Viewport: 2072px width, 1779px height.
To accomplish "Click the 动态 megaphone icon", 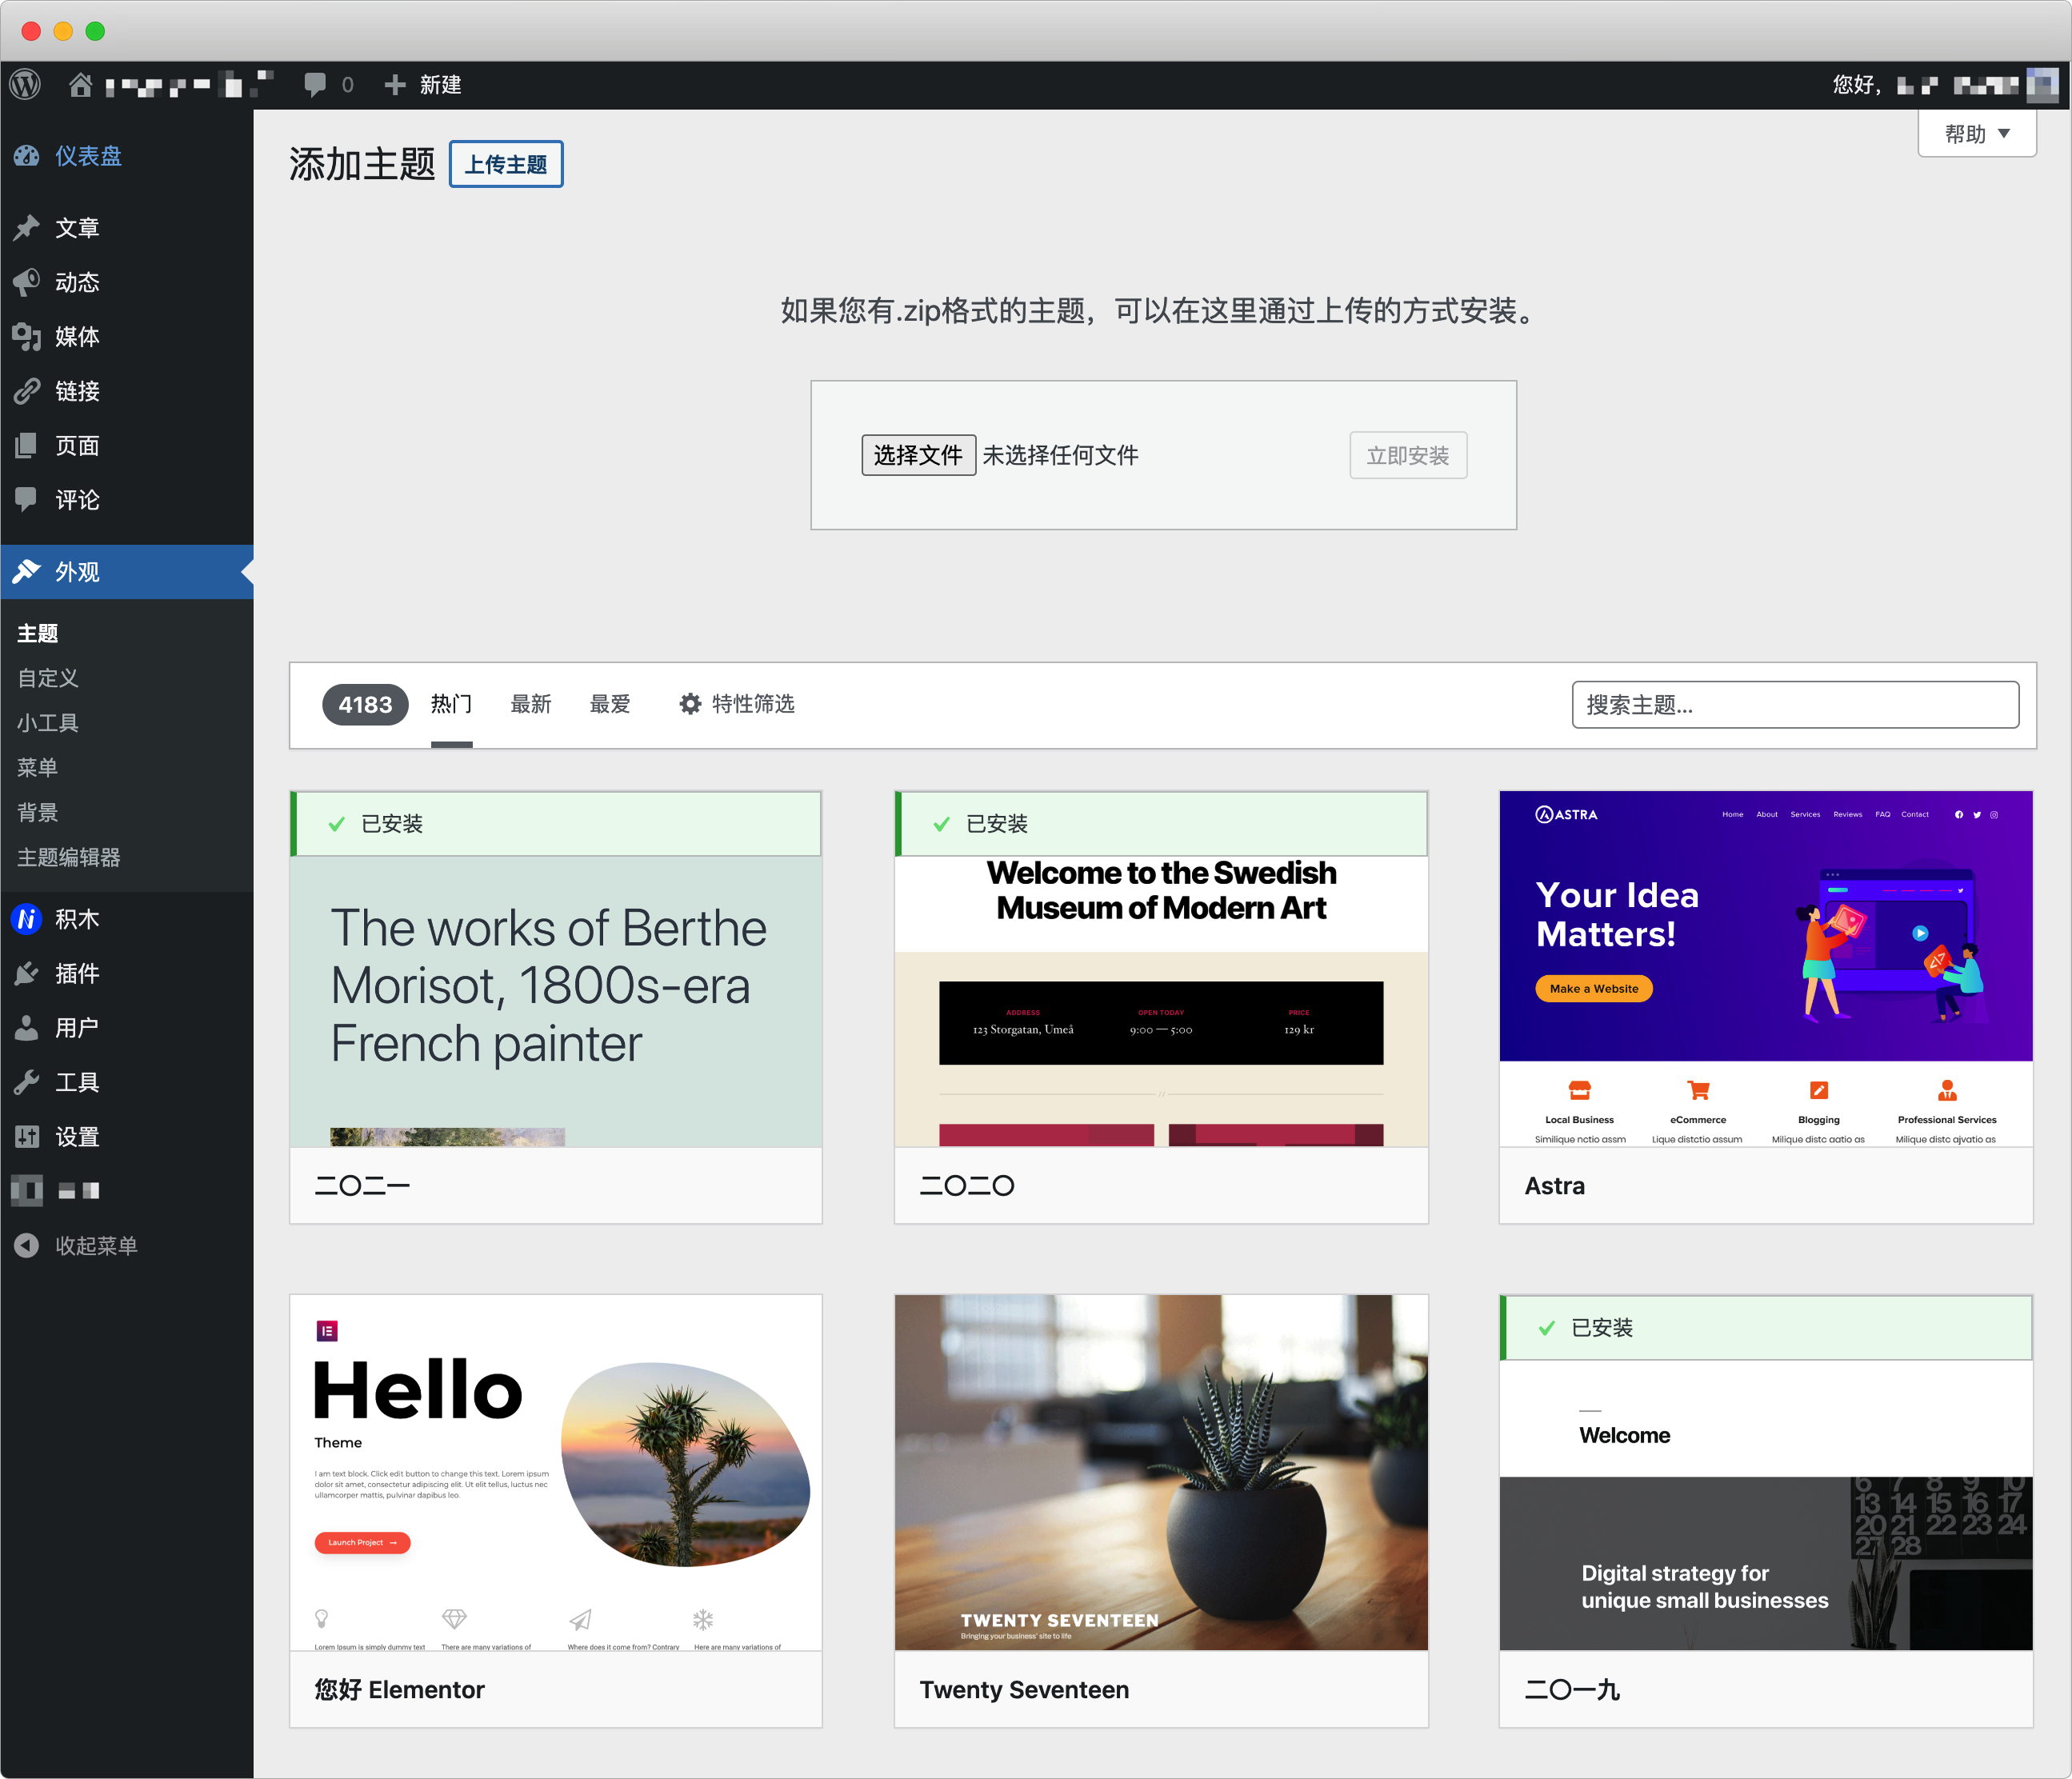I will (27, 282).
